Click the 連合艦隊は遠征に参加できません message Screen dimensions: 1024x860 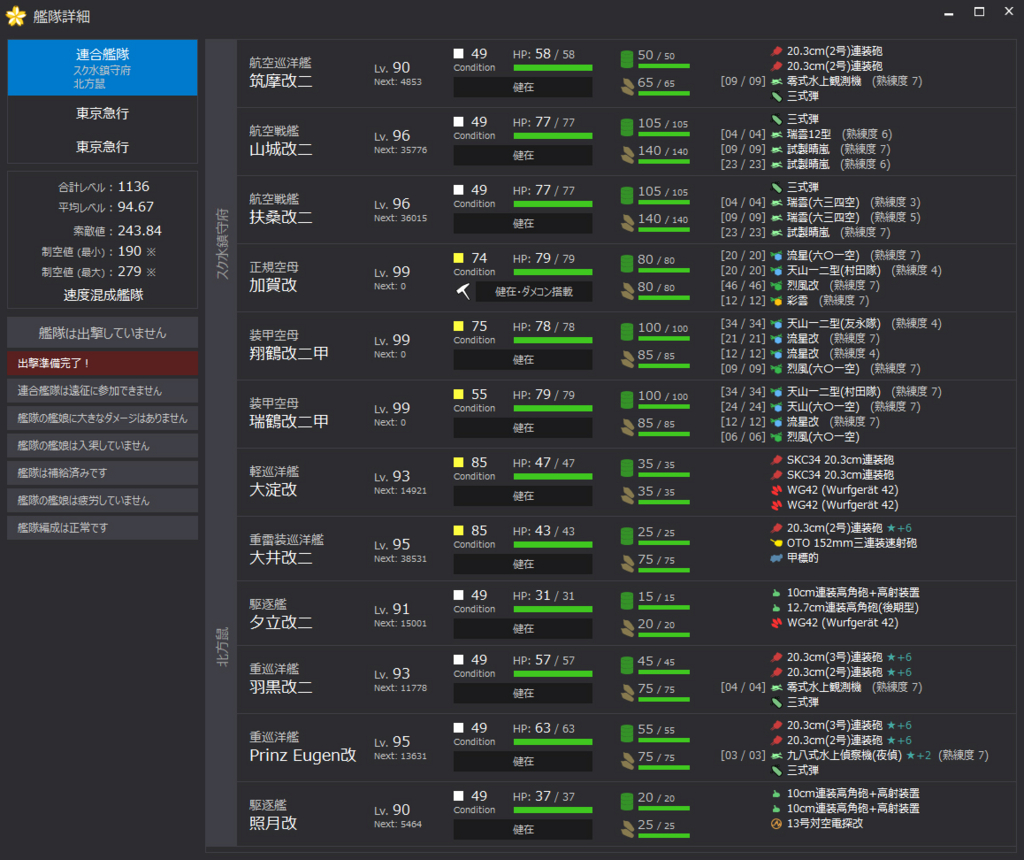pos(103,390)
